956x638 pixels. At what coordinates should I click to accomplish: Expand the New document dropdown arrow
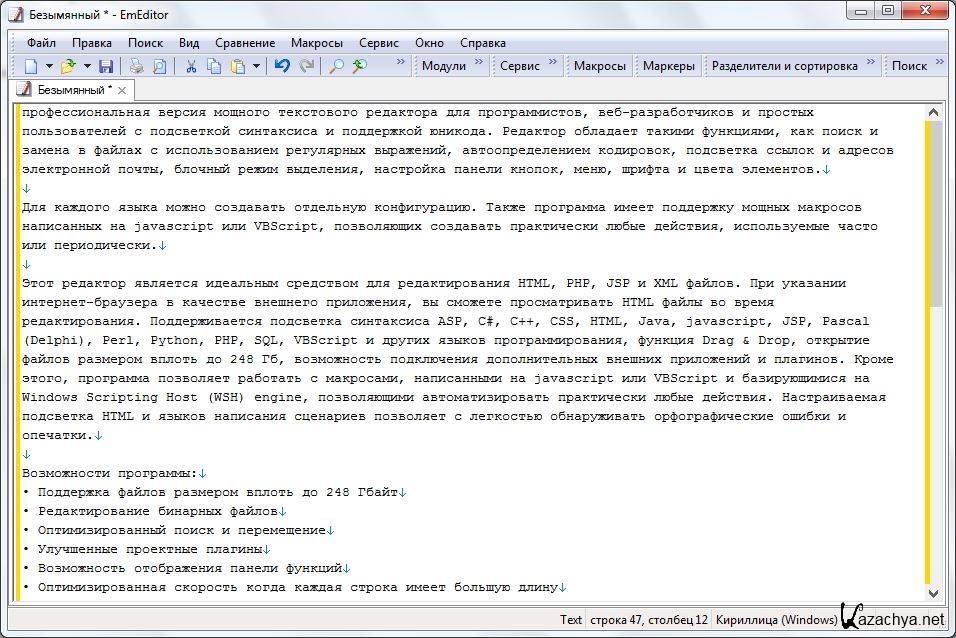(49, 66)
